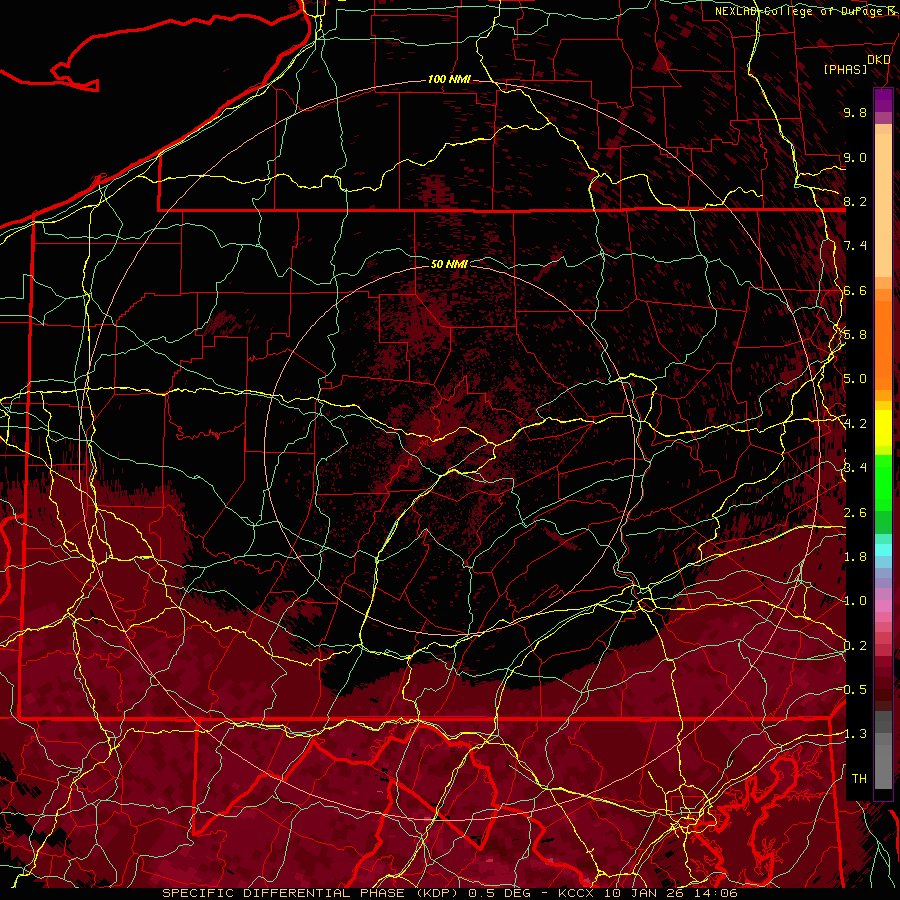Click the 2.6 legend value
Image resolution: width=900 pixels, height=900 pixels.
pos(855,512)
